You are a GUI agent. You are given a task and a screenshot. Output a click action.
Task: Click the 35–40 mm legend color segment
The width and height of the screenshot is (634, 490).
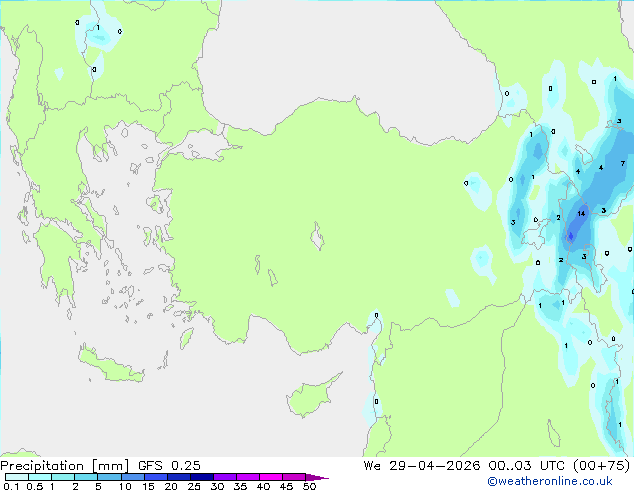pos(247,477)
